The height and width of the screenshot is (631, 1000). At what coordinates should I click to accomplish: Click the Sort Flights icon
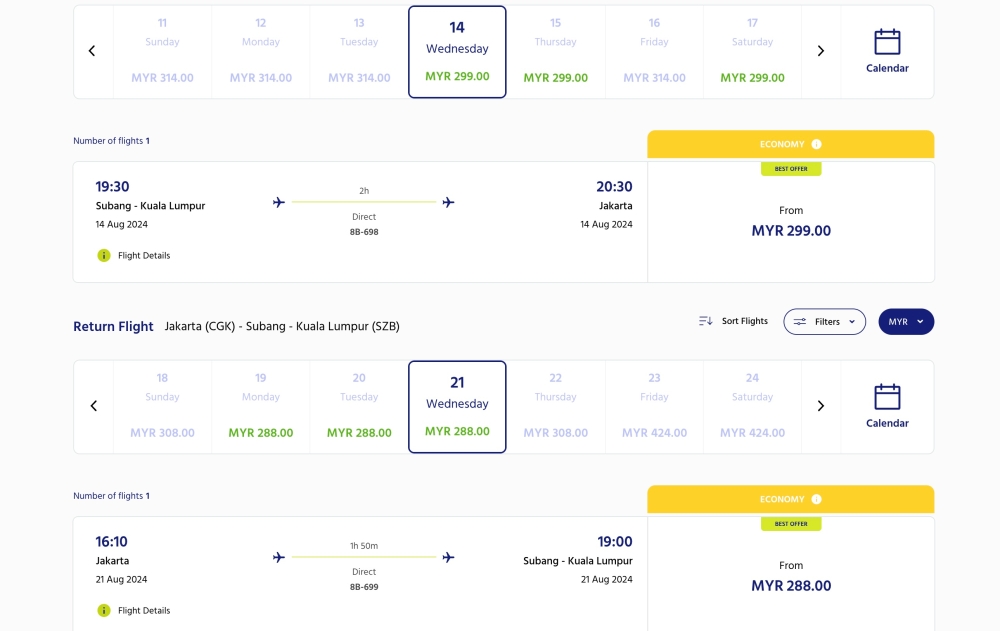[x=705, y=321]
